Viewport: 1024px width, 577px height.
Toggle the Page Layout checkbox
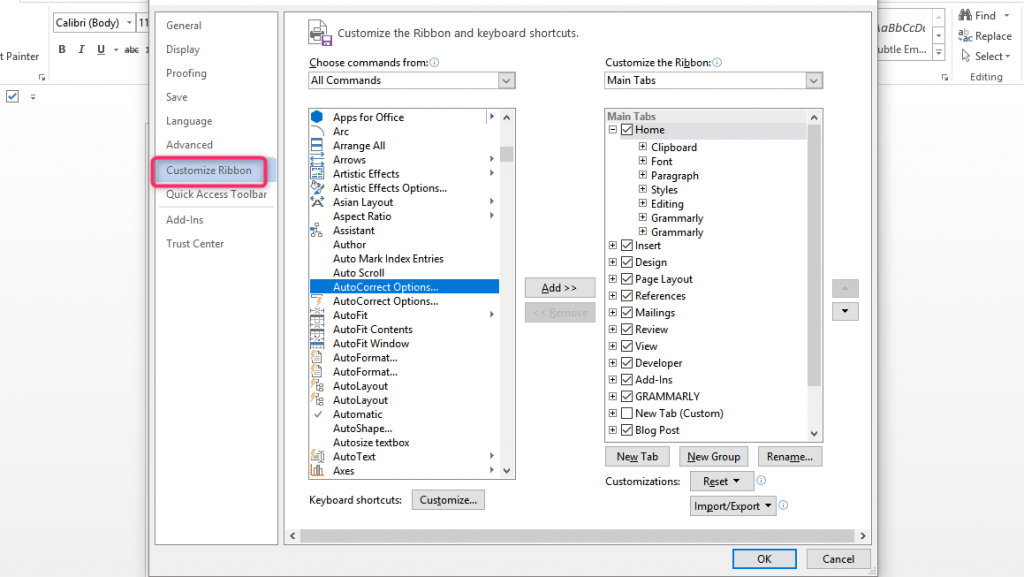tap(627, 279)
